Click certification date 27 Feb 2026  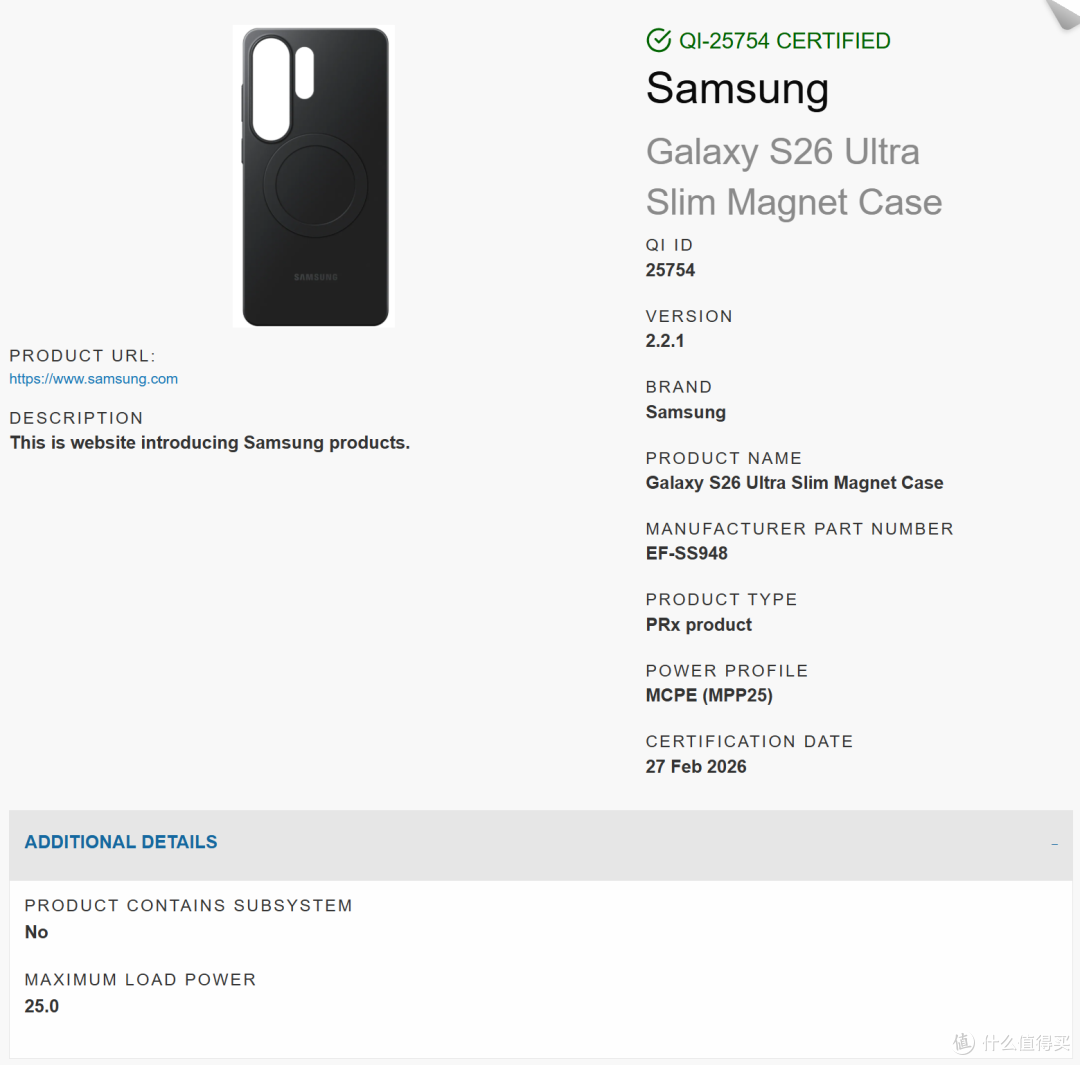click(x=696, y=766)
